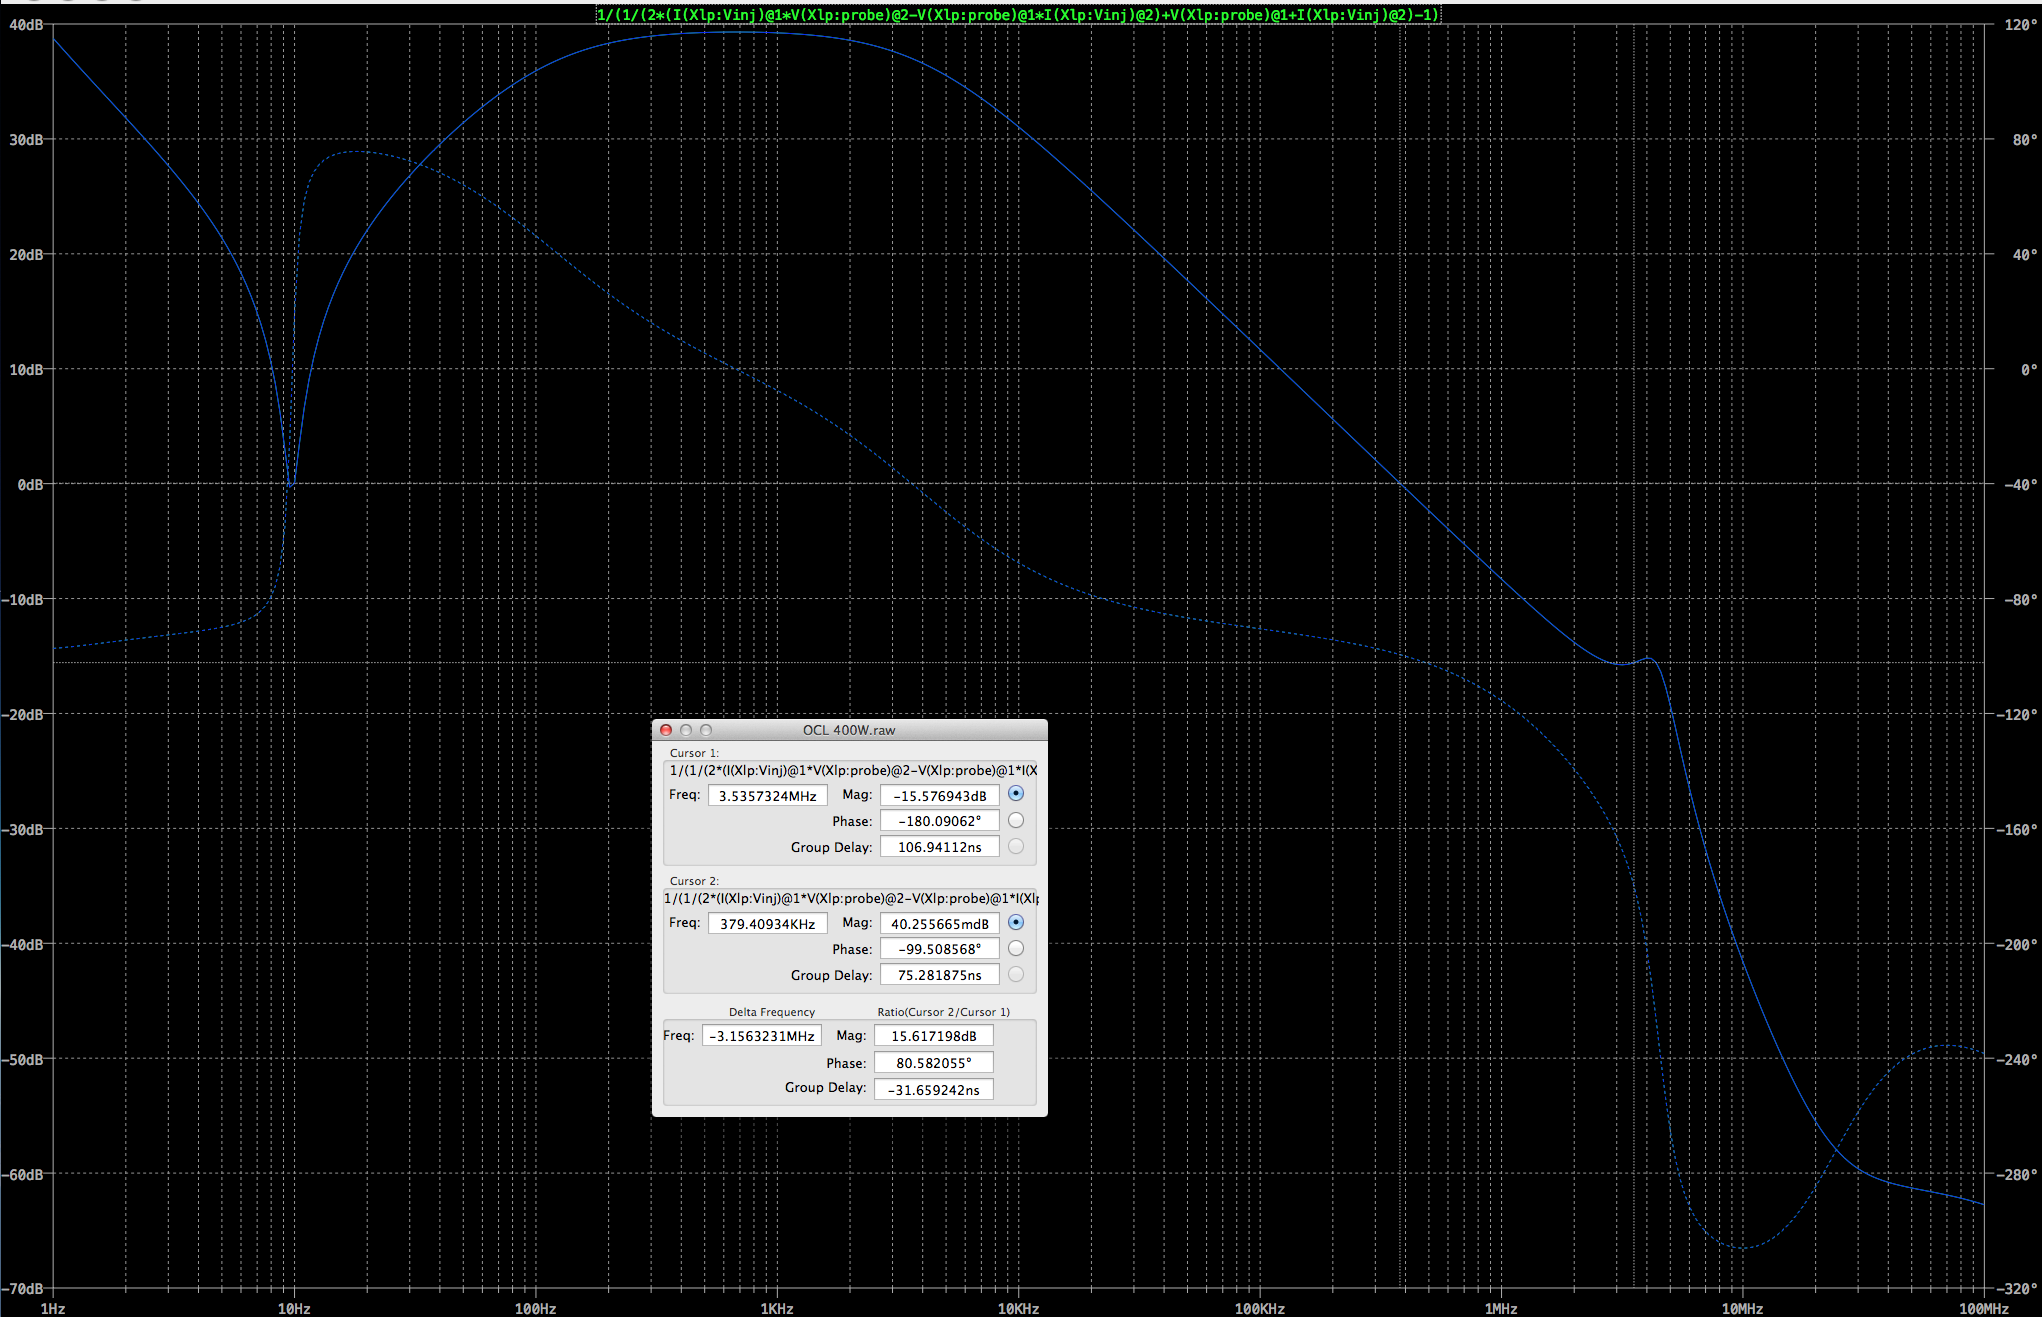Screen dimensions: 2042x1317
Task: Minimize the OCL 400W.raw cursor window
Action: coord(686,730)
